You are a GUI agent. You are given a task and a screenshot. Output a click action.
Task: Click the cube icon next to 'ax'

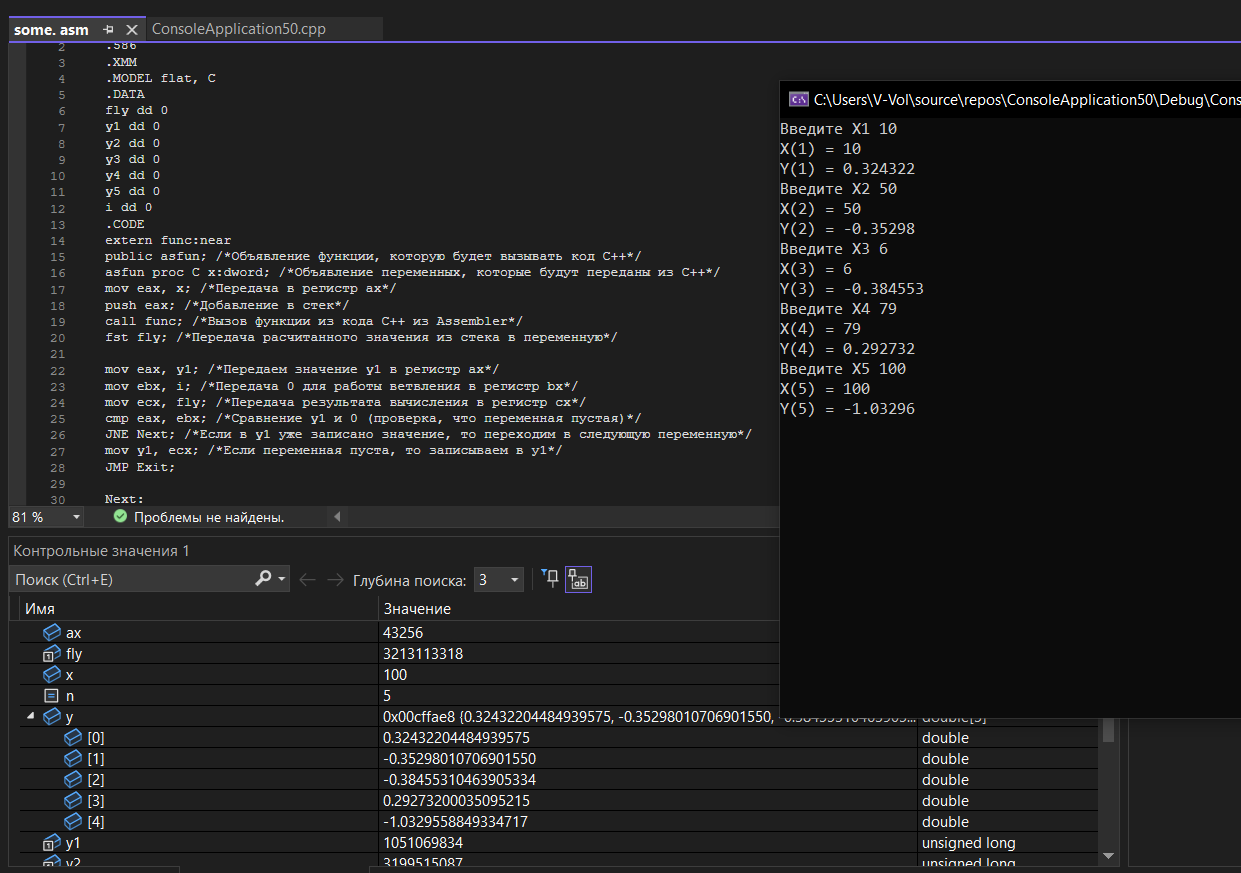[51, 633]
